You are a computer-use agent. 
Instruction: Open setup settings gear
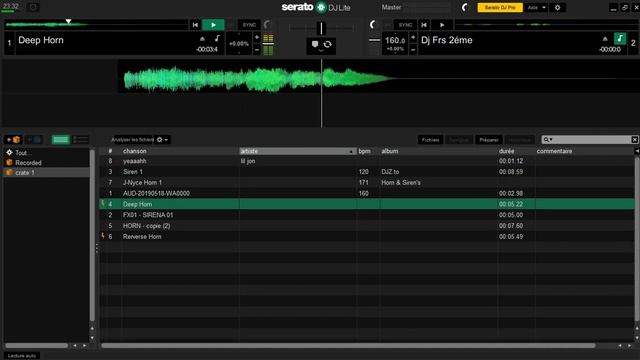click(558, 8)
